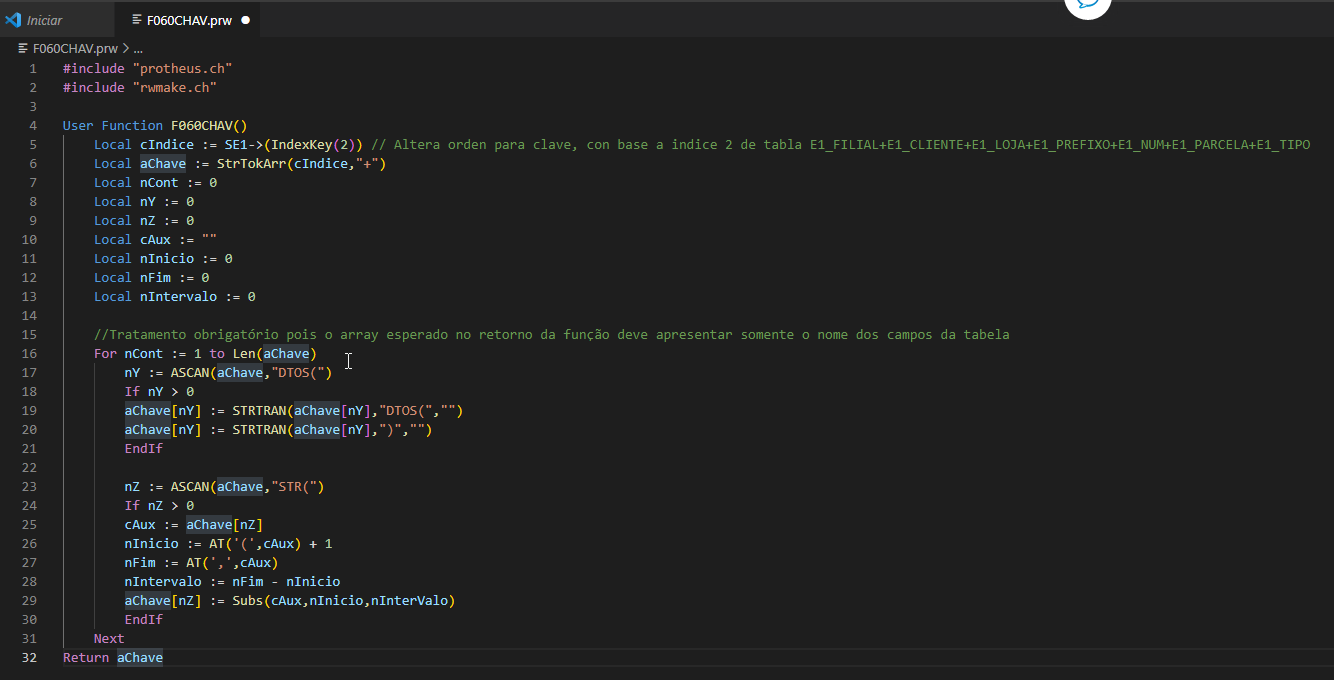Click "Subs" function call on line 29
The width and height of the screenshot is (1334, 680).
247,600
